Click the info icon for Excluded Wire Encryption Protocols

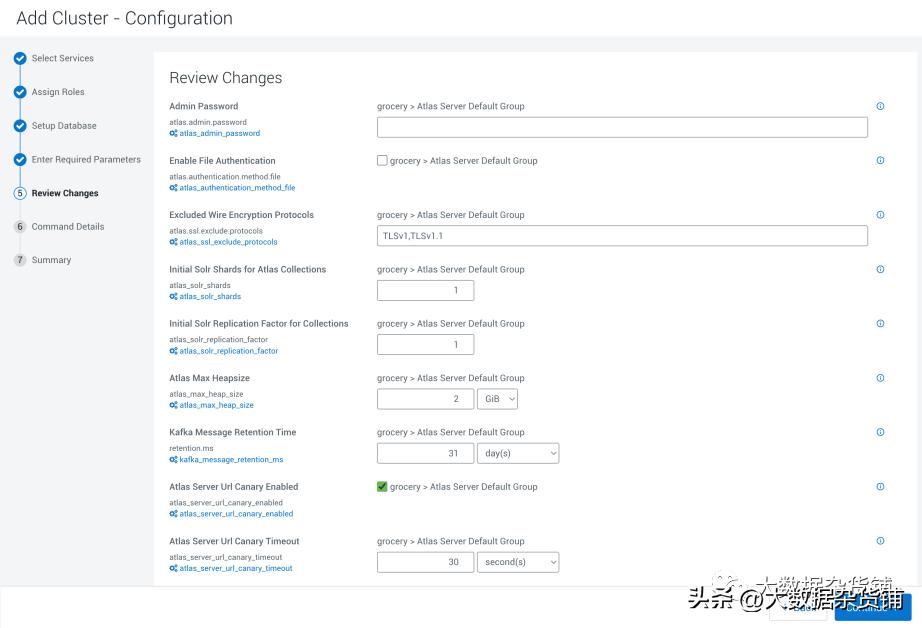[x=880, y=214]
